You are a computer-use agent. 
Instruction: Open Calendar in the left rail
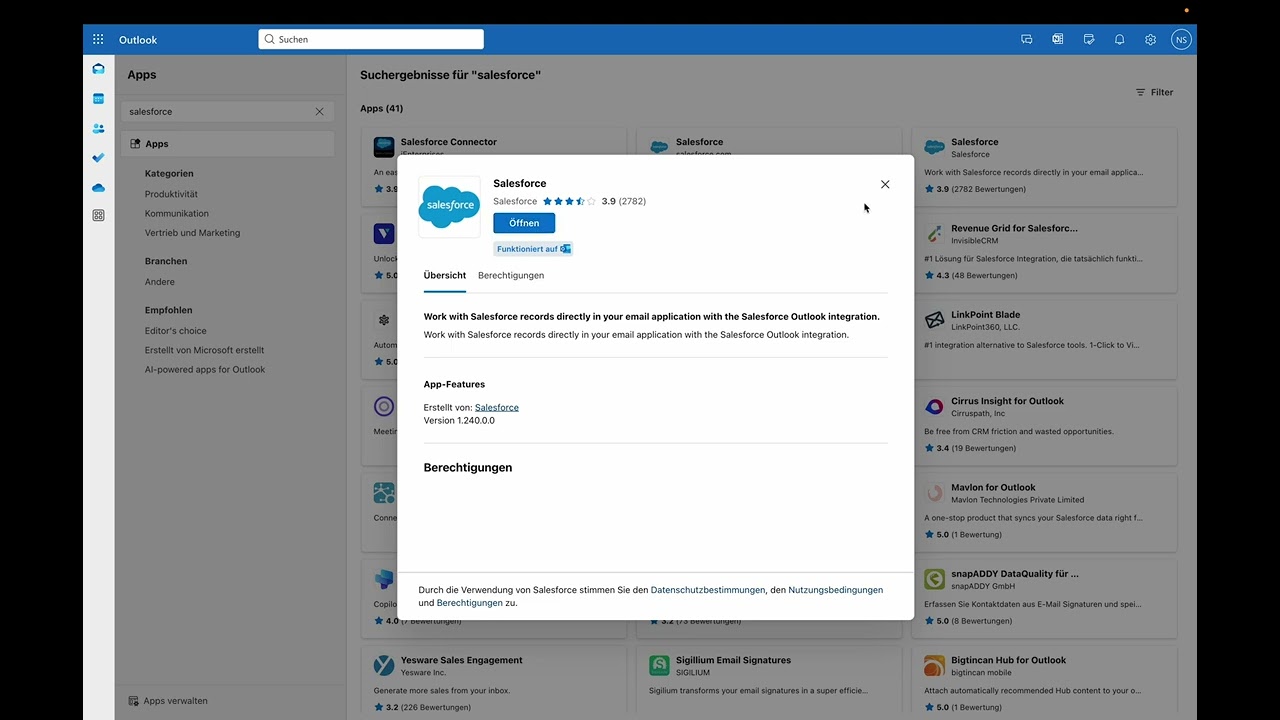pyautogui.click(x=98, y=98)
